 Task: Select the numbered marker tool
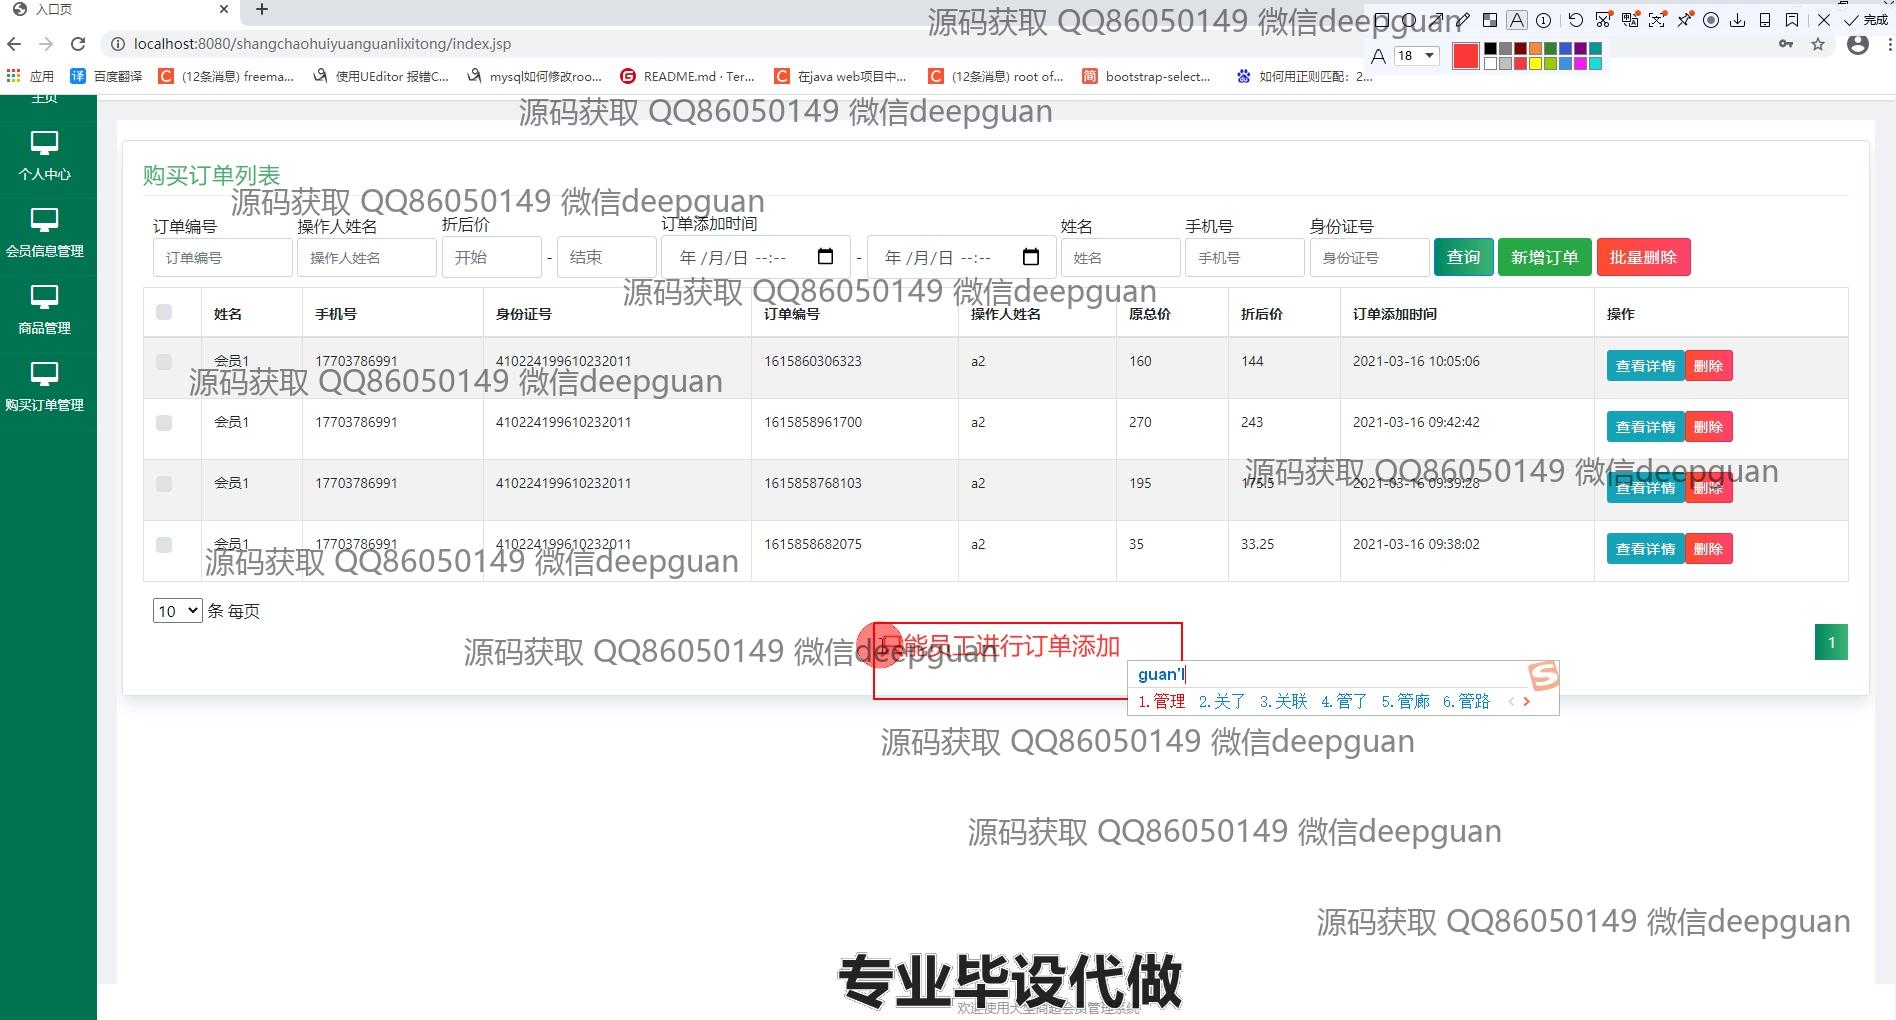point(1544,20)
